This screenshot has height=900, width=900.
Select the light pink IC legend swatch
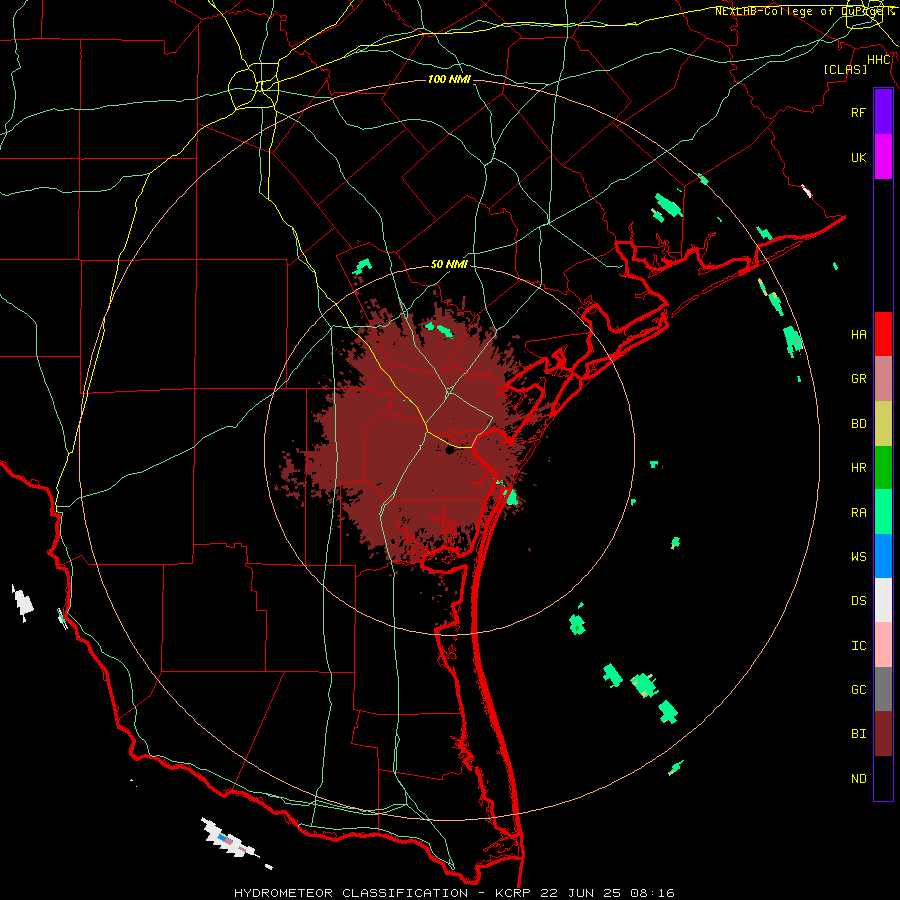coord(883,645)
